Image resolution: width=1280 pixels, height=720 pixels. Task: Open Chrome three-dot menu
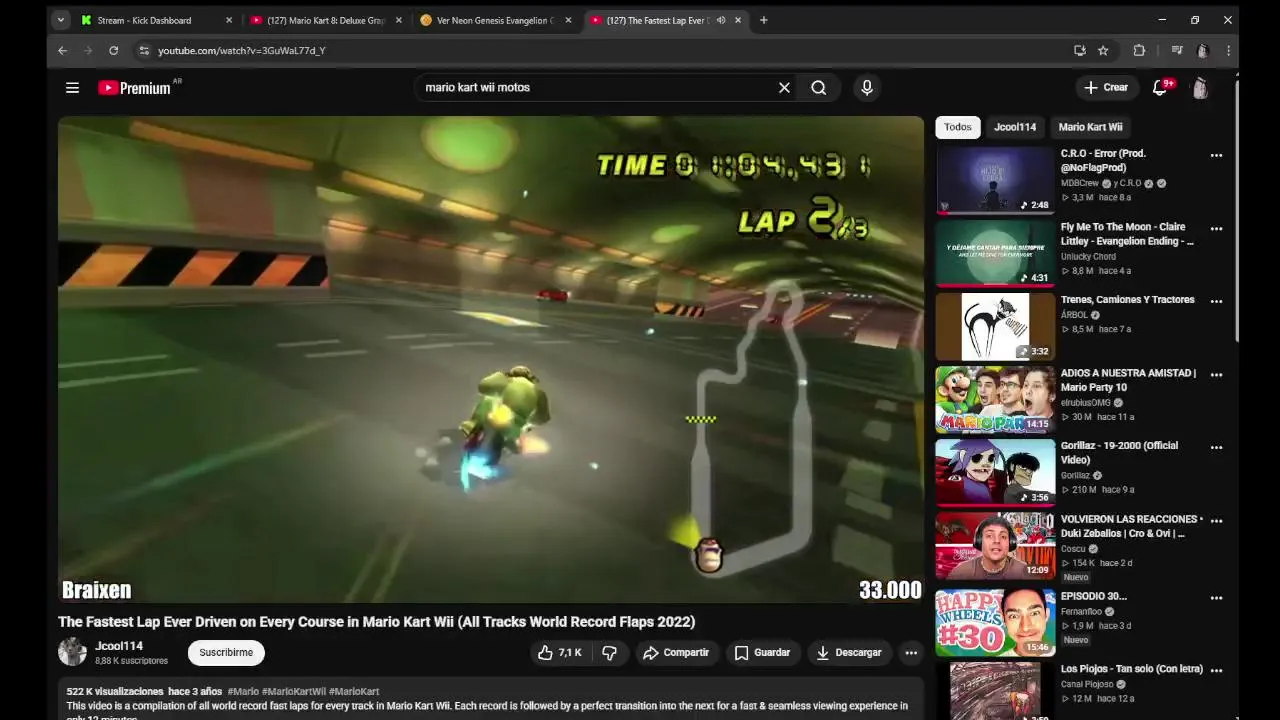pyautogui.click(x=1228, y=50)
